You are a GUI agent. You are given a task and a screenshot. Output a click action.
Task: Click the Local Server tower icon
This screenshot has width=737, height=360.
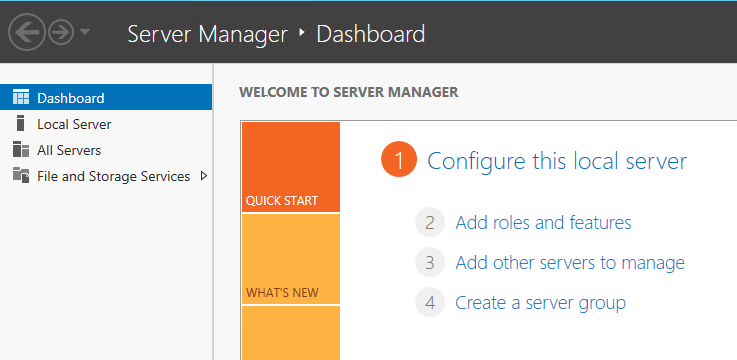[x=20, y=123]
